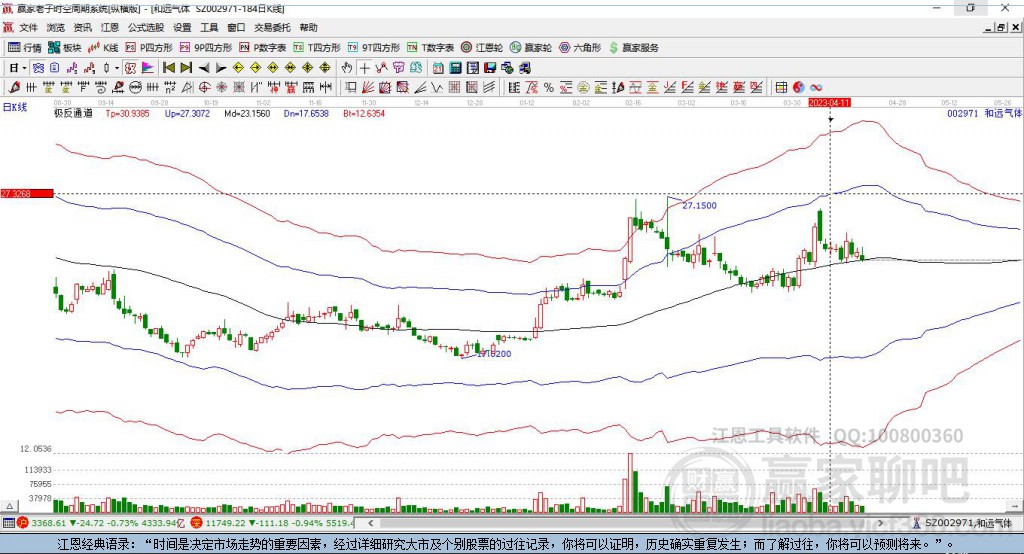This screenshot has height=554, width=1024.
Task: Click the Md=23.1560 indicator value
Action: click(x=247, y=113)
